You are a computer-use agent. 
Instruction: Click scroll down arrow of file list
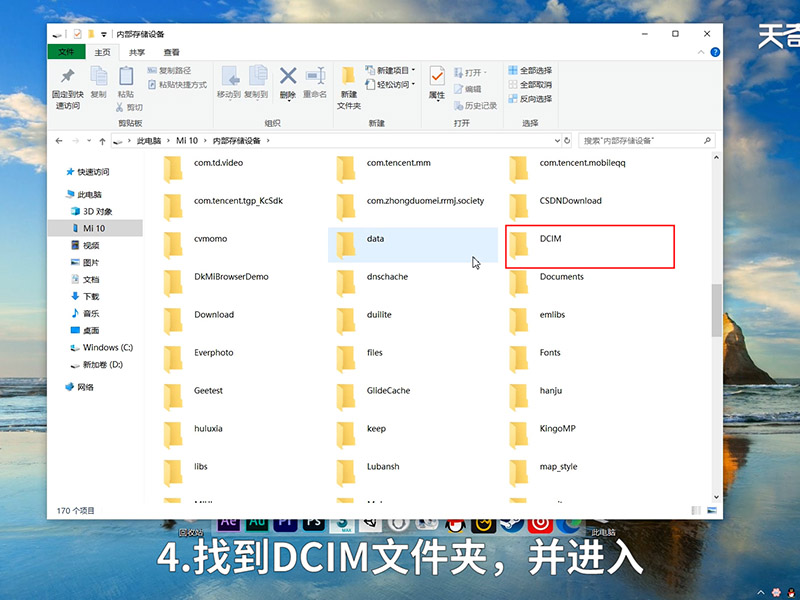[716, 497]
